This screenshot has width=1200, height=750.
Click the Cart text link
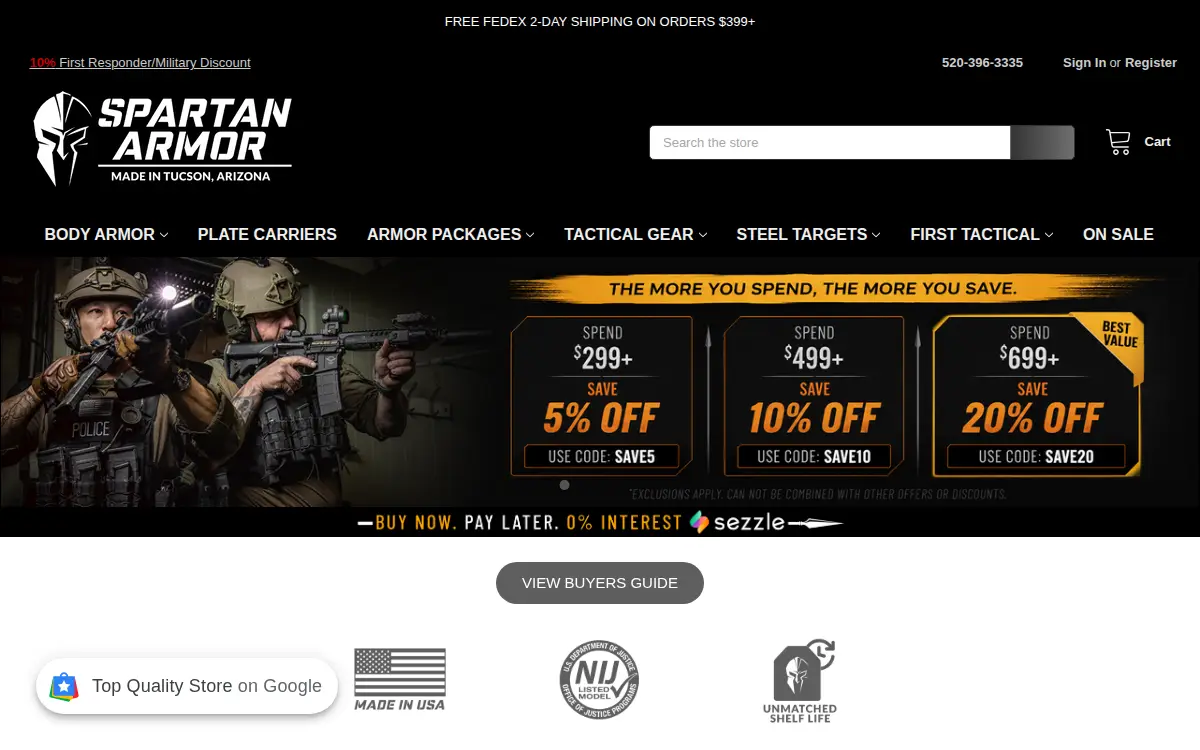point(1157,142)
